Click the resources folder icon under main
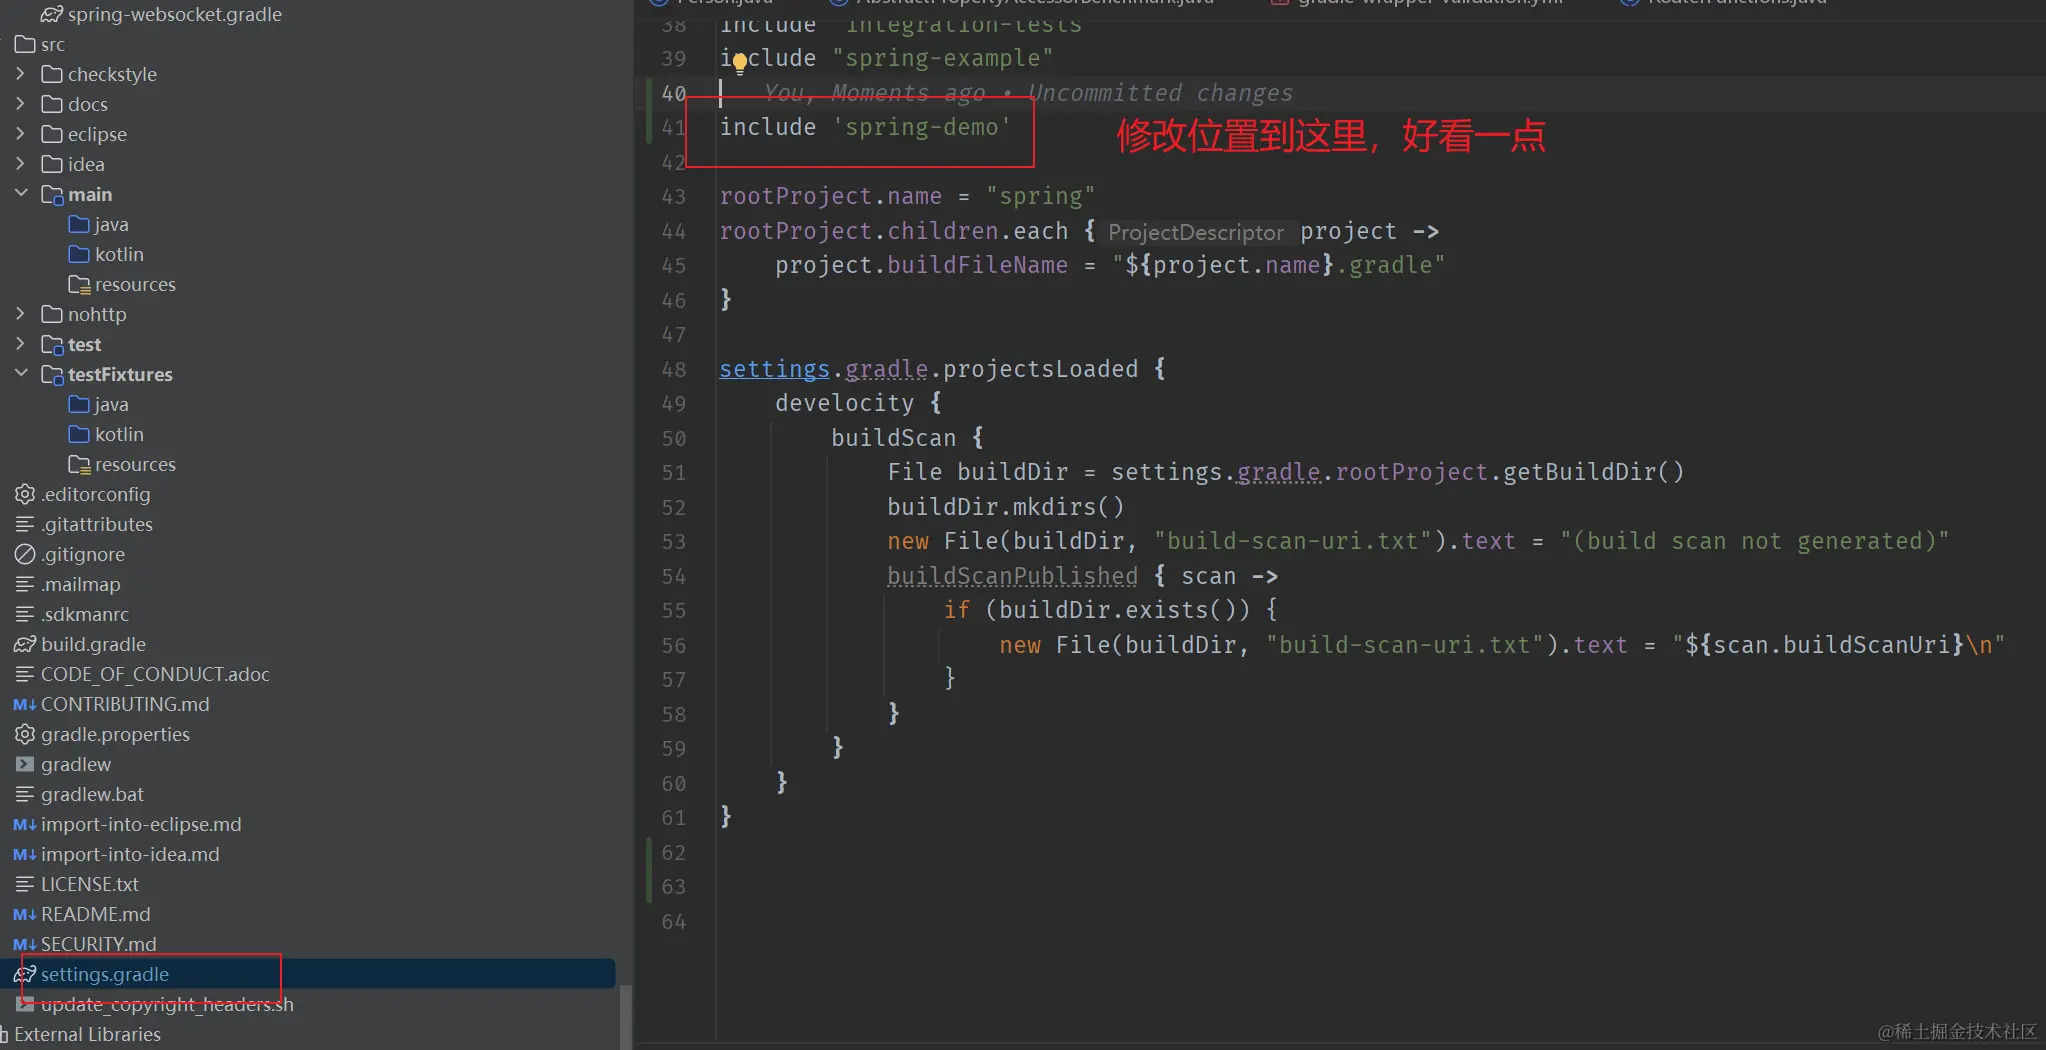Viewport: 2046px width, 1050px height. click(79, 284)
